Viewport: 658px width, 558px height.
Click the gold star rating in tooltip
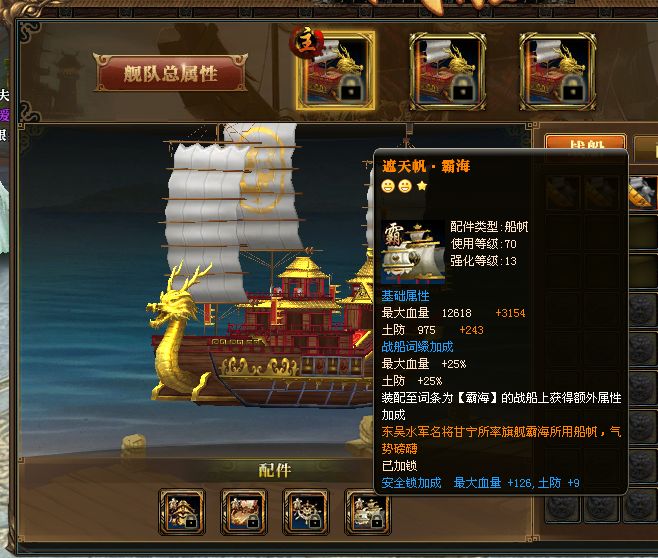pyautogui.click(x=422, y=185)
